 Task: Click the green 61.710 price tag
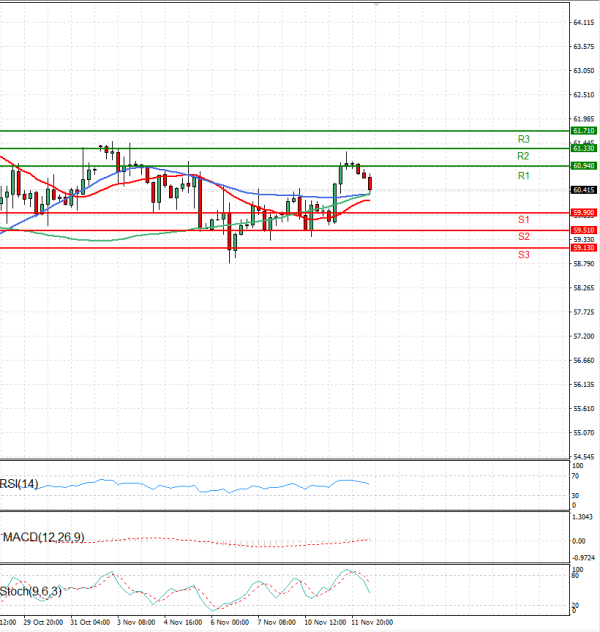coord(584,131)
